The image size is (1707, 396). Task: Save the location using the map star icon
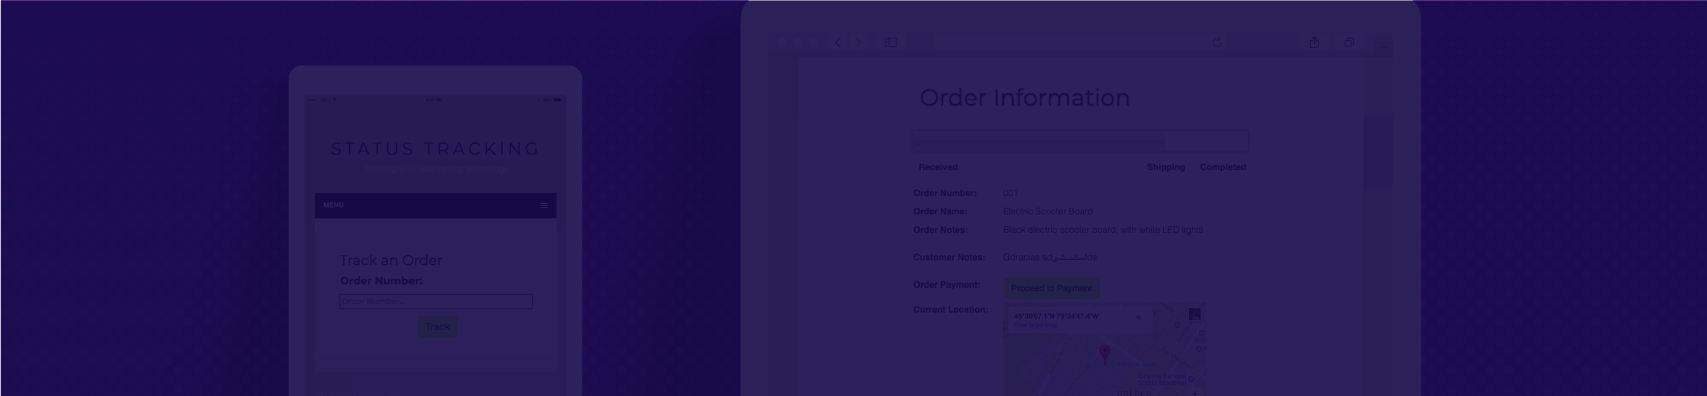[1138, 318]
